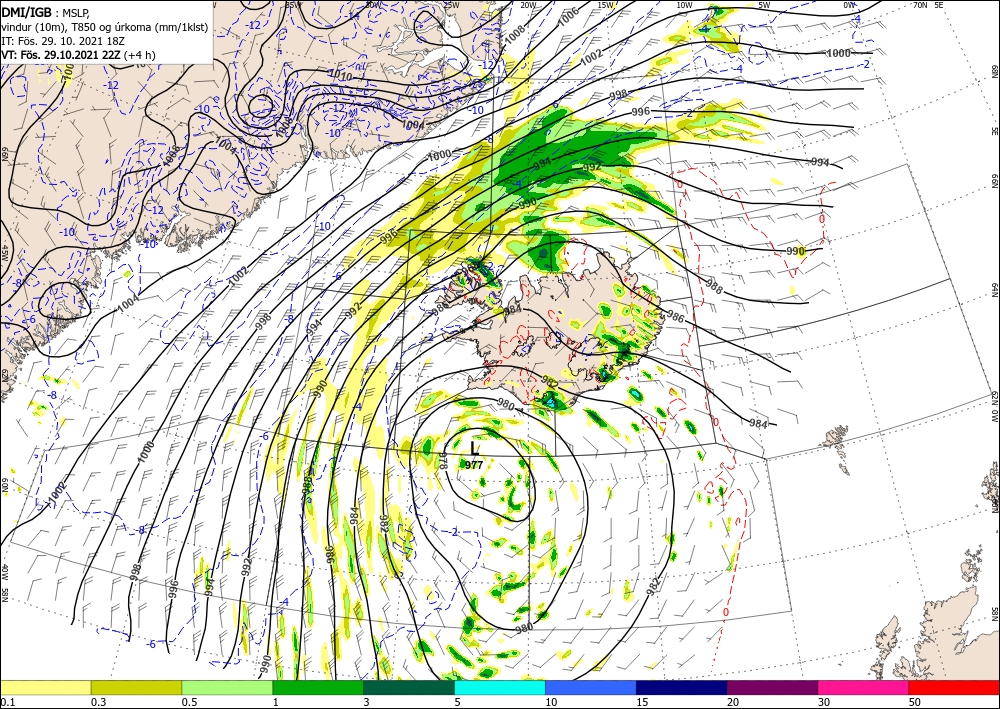The image size is (1000, 709).
Task: Select the dark green 3–5 legend band
Action: coord(409,687)
